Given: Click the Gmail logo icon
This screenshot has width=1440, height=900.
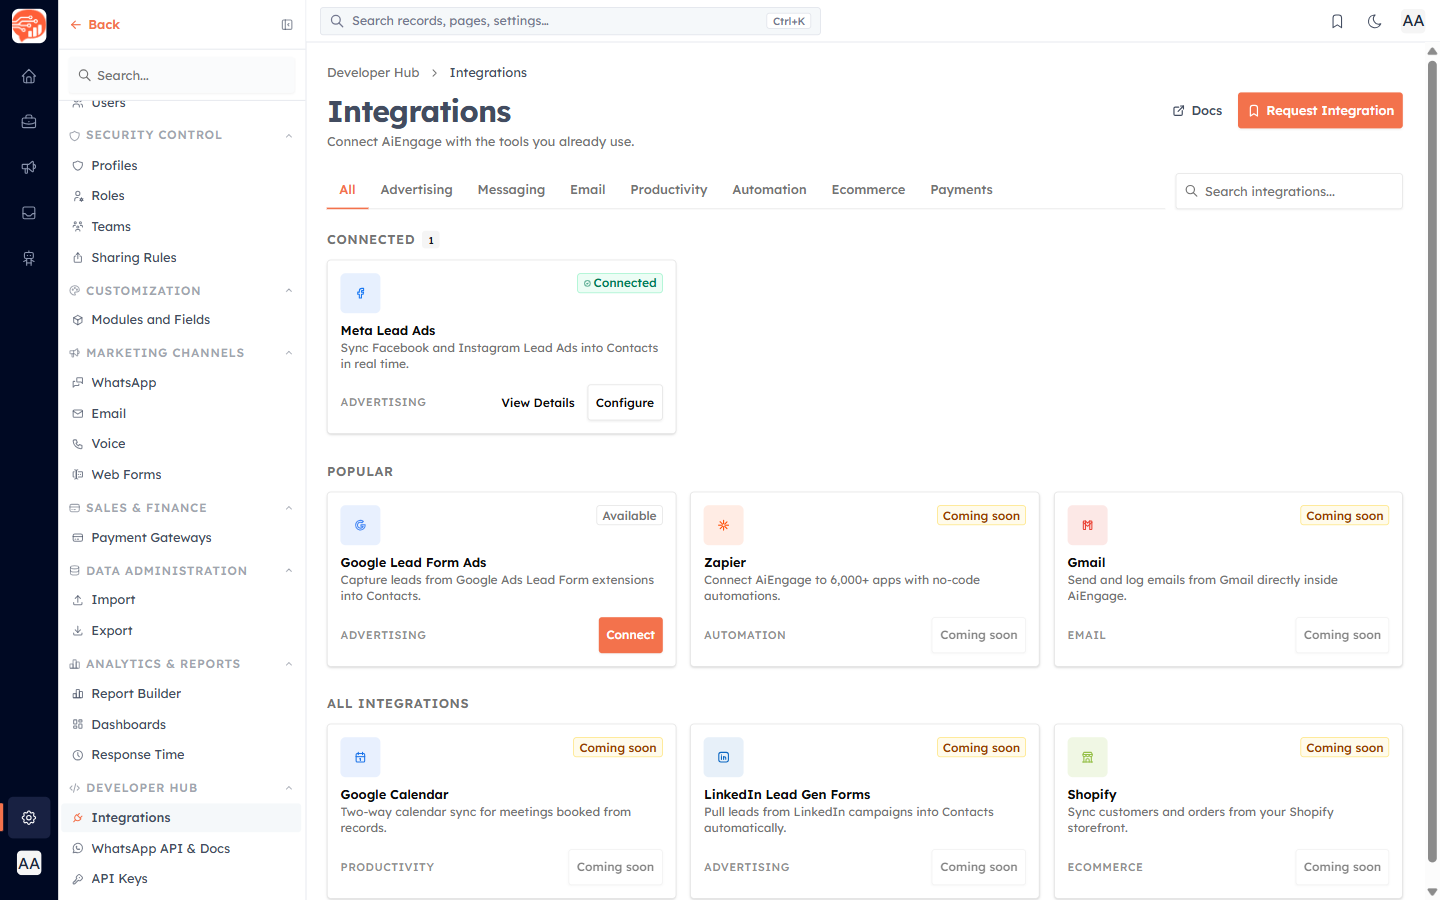Looking at the screenshot, I should [x=1087, y=525].
